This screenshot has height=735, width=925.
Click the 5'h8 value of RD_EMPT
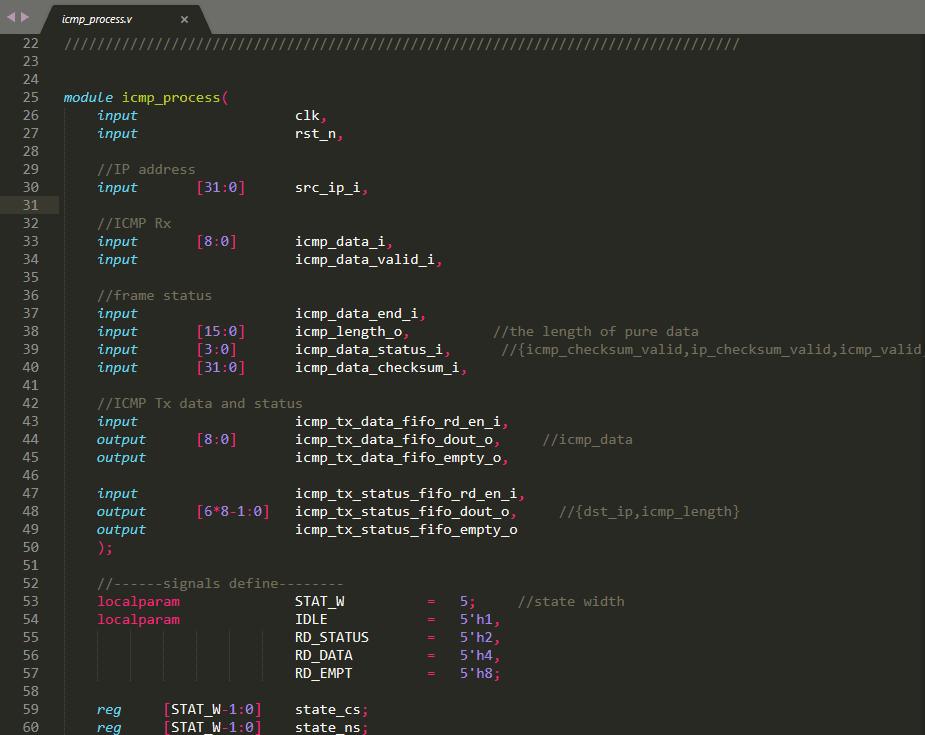pyautogui.click(x=476, y=673)
